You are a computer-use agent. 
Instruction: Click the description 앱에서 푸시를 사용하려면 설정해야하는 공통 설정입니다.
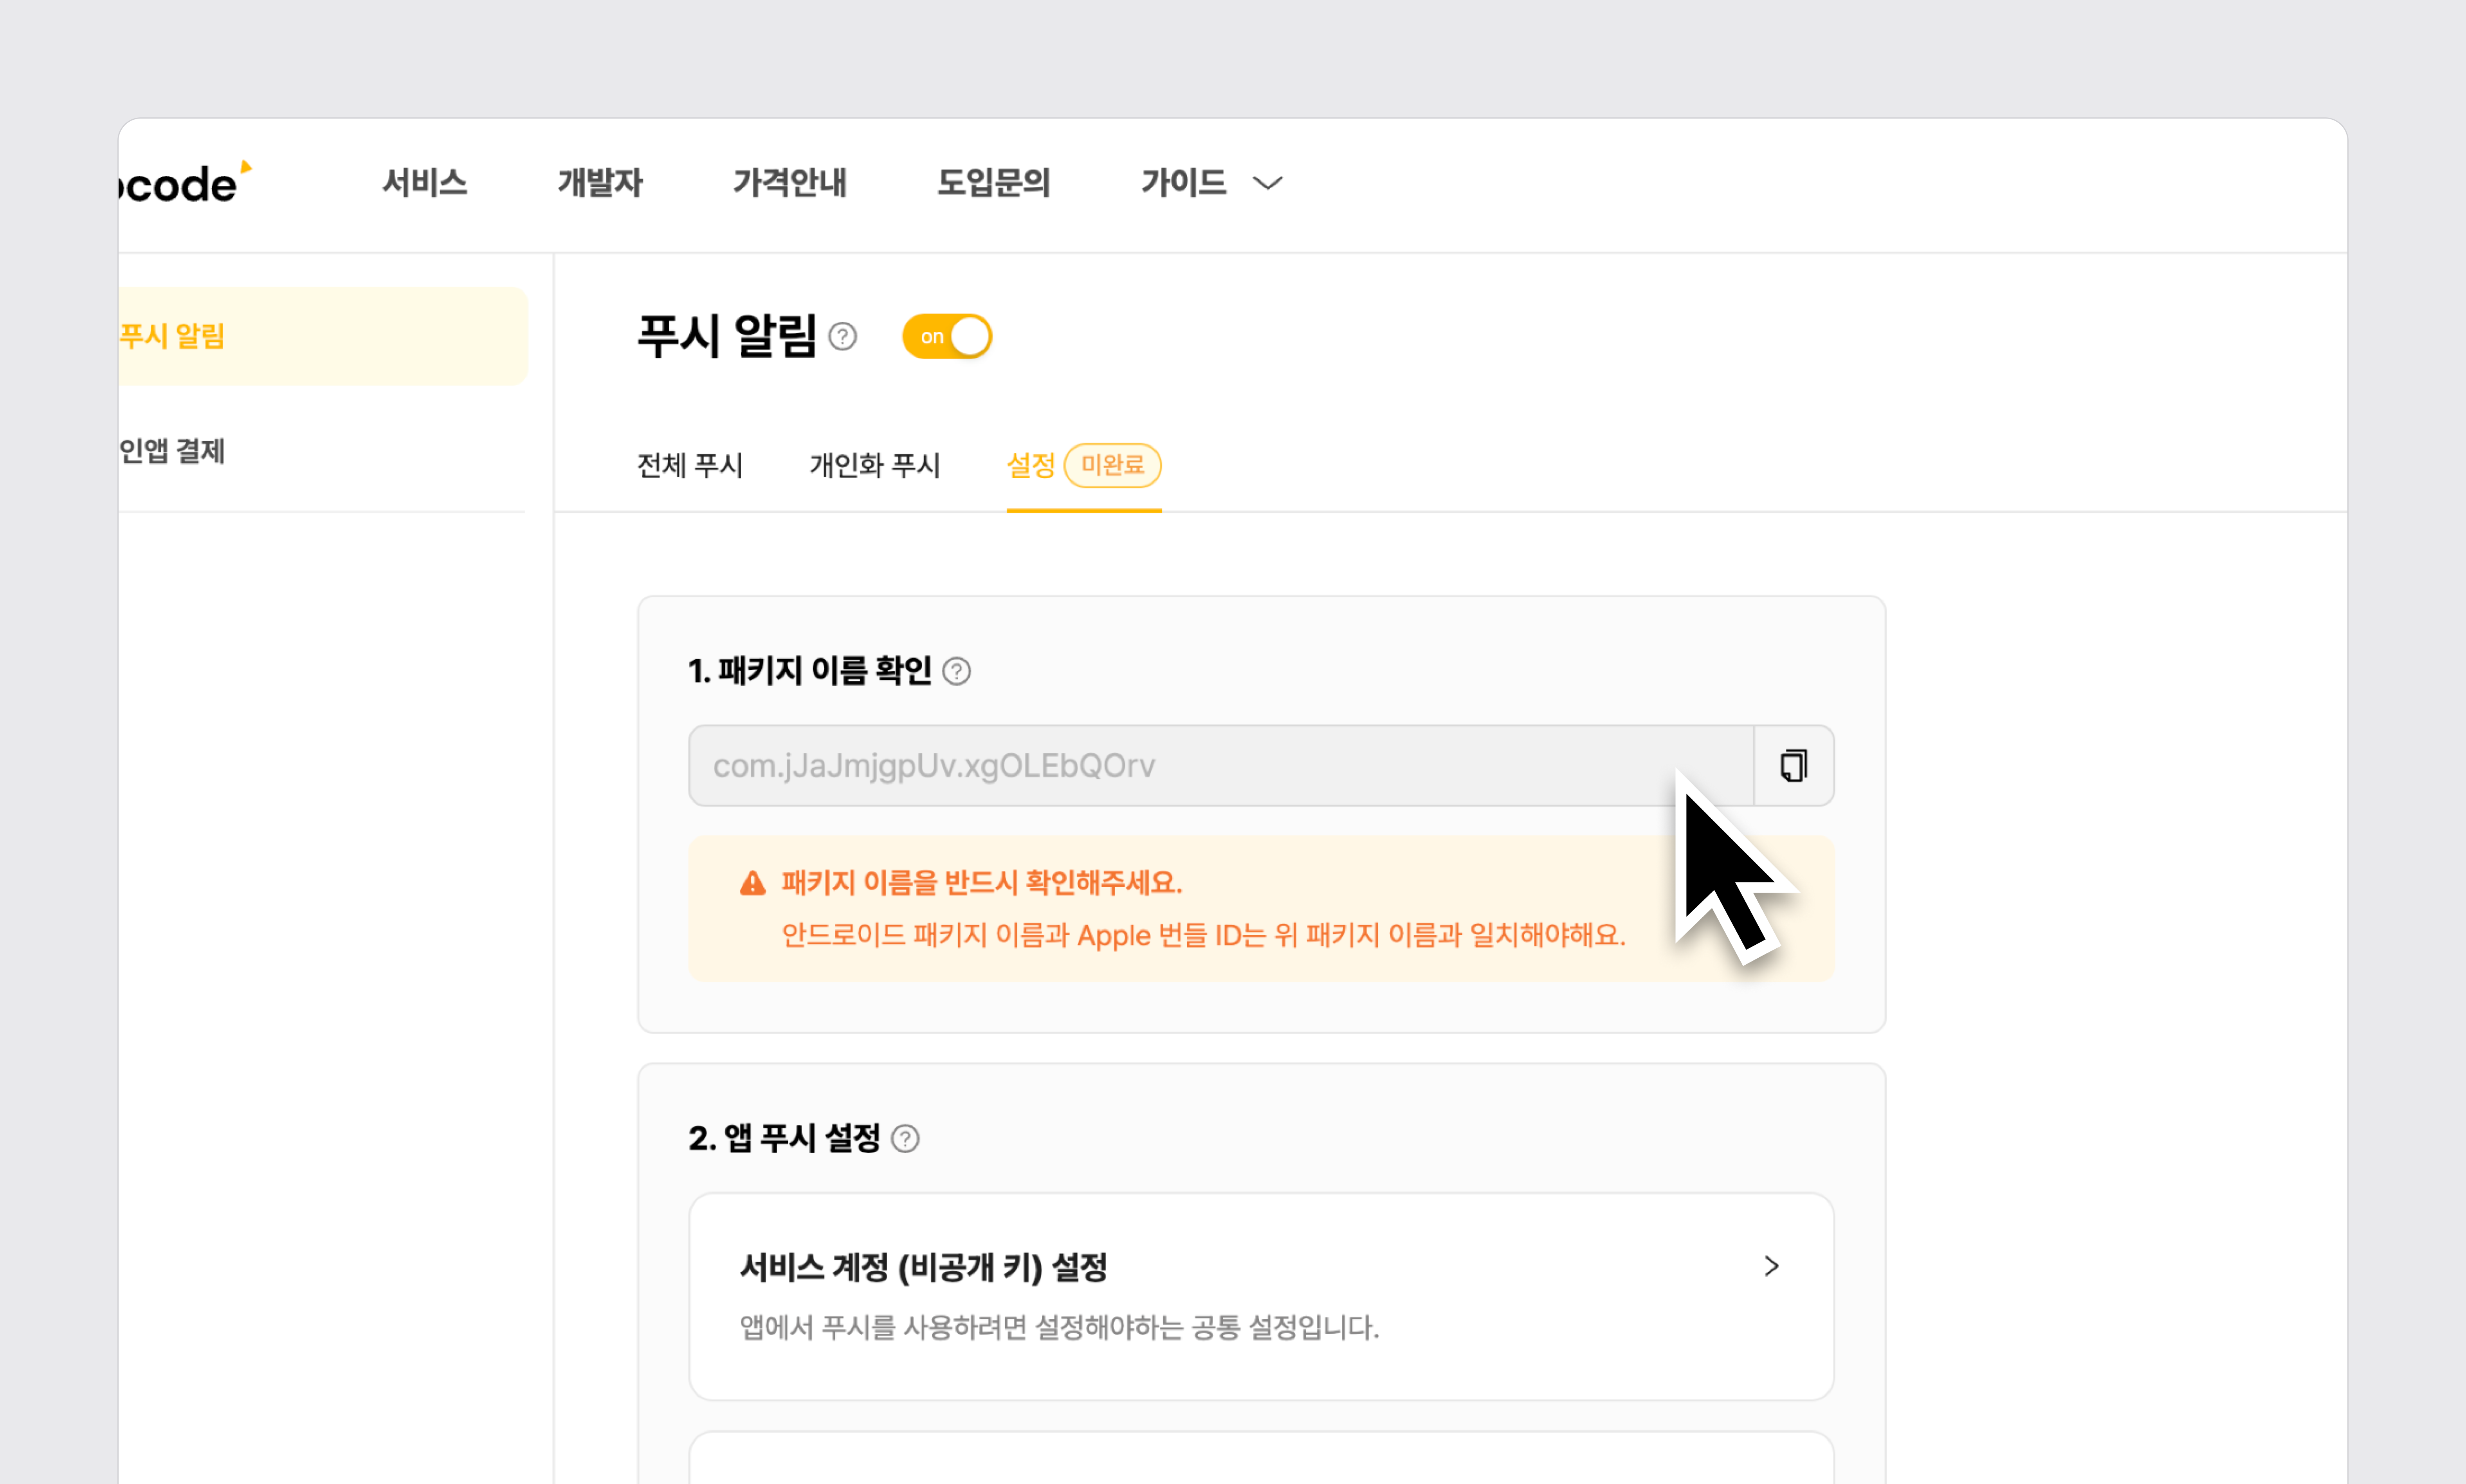(x=1060, y=1328)
